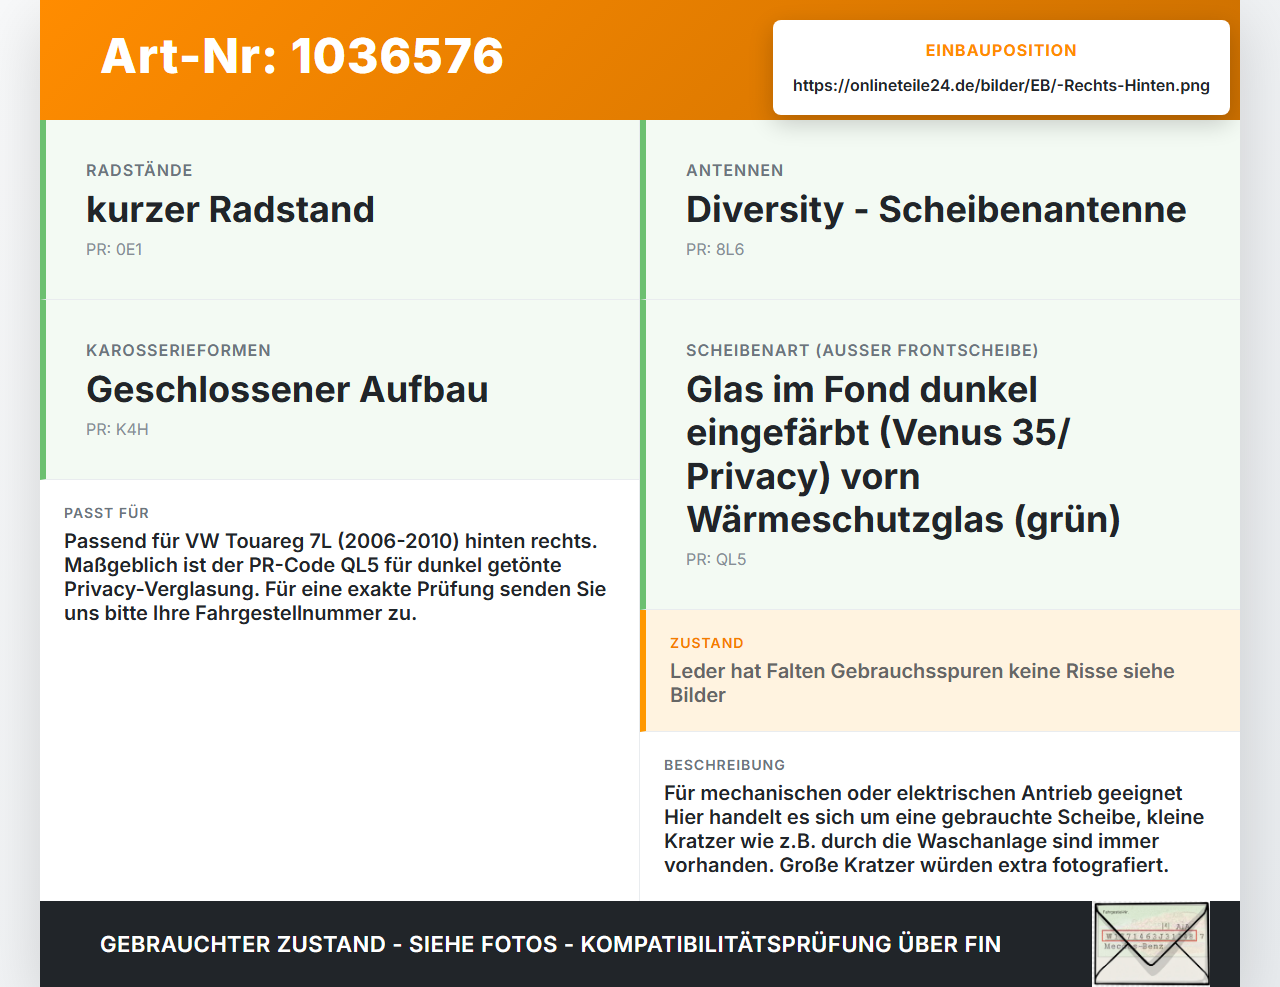Select the Radstände section label
The width and height of the screenshot is (1280, 987).
[139, 170]
